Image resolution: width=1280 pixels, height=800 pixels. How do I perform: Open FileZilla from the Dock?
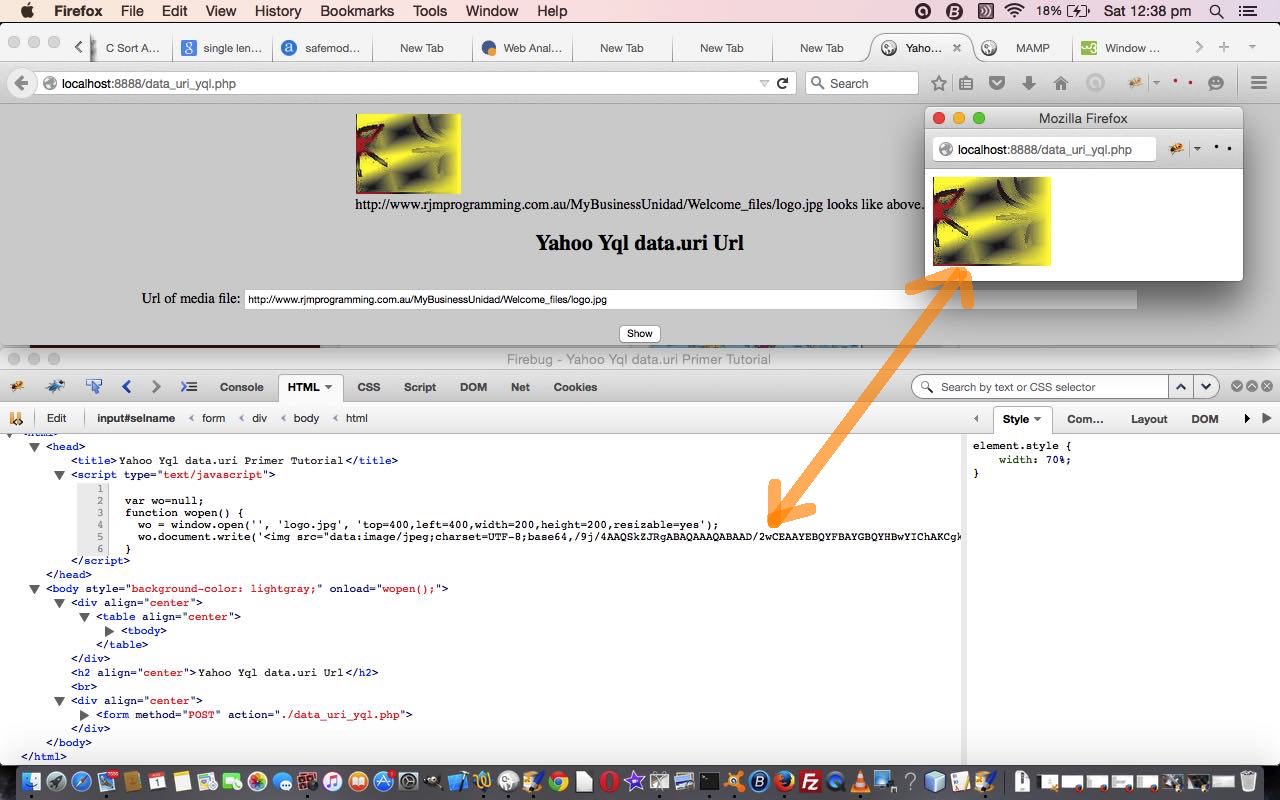[x=811, y=781]
